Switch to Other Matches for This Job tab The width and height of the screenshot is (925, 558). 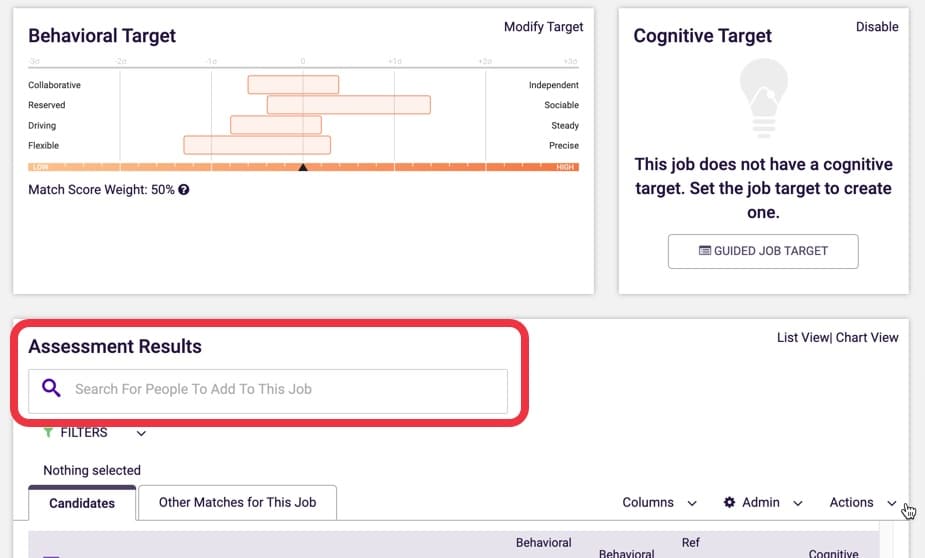(237, 503)
